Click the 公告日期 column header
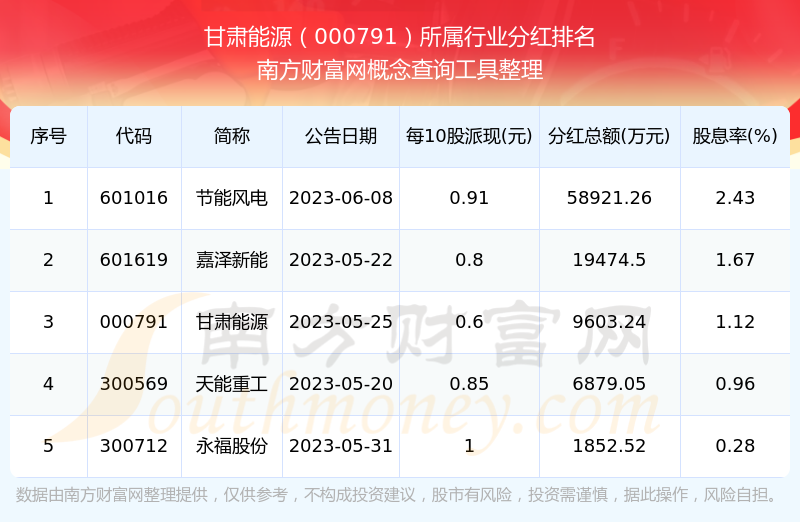 click(x=341, y=136)
